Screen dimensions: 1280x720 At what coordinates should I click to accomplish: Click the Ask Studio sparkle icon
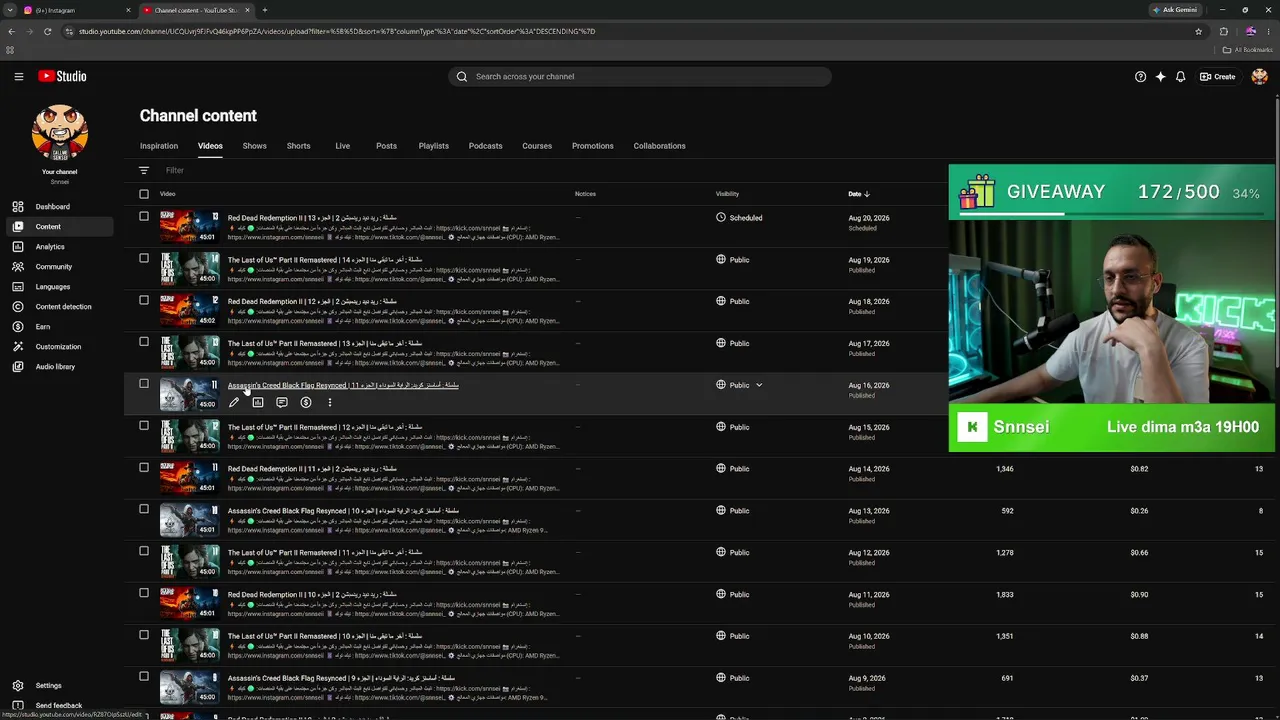pyautogui.click(x=1160, y=76)
